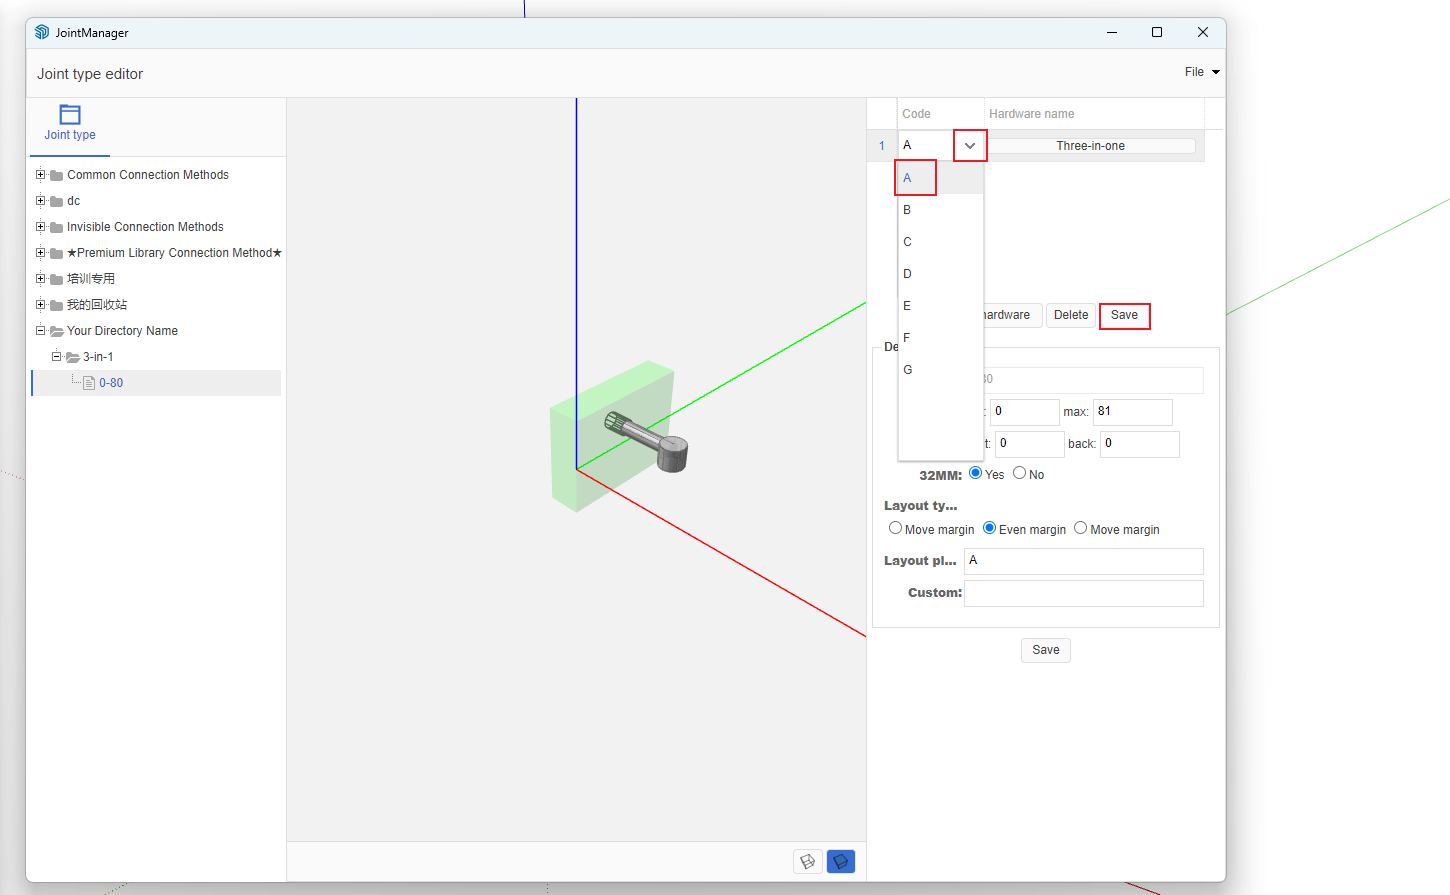Click the 3-in-1 open folder icon
Viewport: 1450px width, 895px height.
[73, 357]
